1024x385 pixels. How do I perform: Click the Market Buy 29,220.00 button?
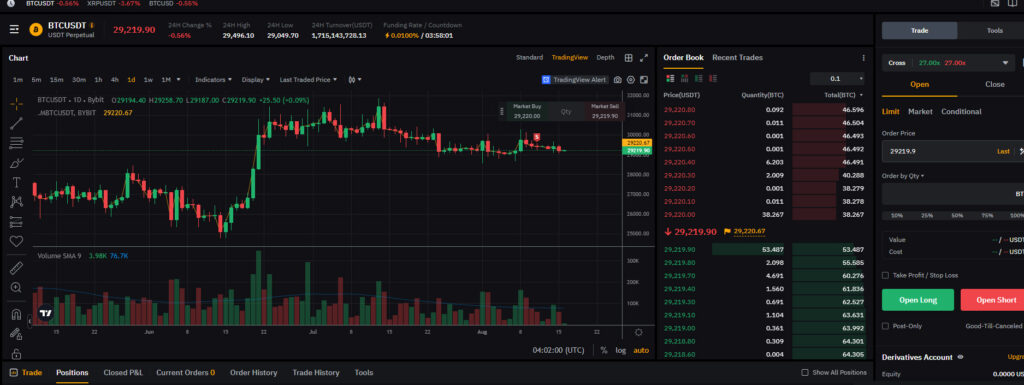point(527,111)
